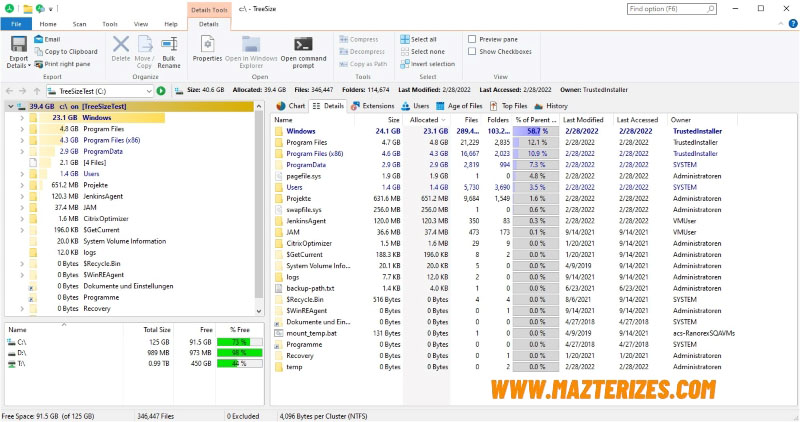800x422 pixels.
Task: Click the folder icon in title bar
Action: pyautogui.click(x=28, y=9)
